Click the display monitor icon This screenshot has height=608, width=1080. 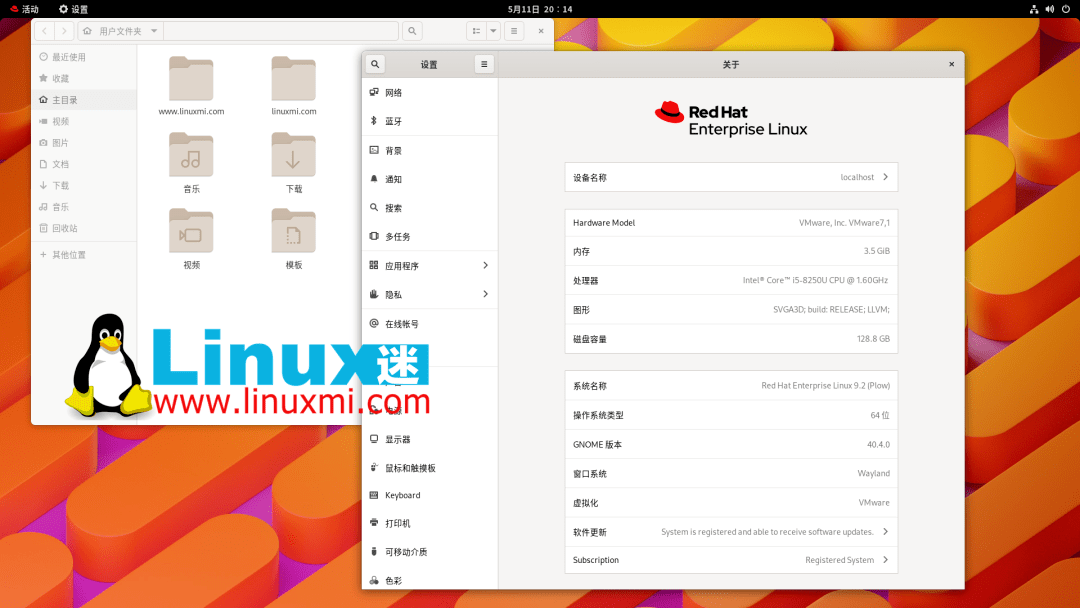pos(374,439)
